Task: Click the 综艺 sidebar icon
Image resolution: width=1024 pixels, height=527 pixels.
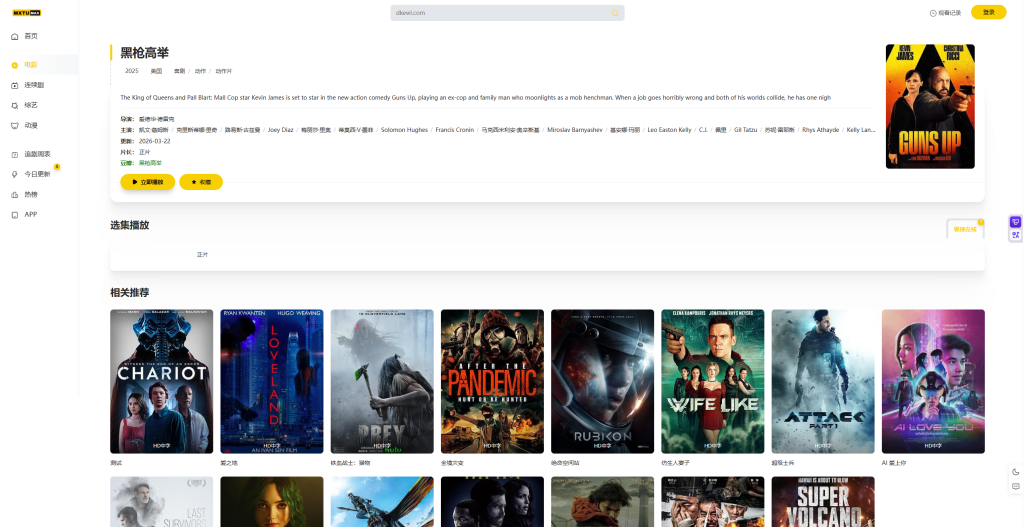Action: (x=15, y=105)
